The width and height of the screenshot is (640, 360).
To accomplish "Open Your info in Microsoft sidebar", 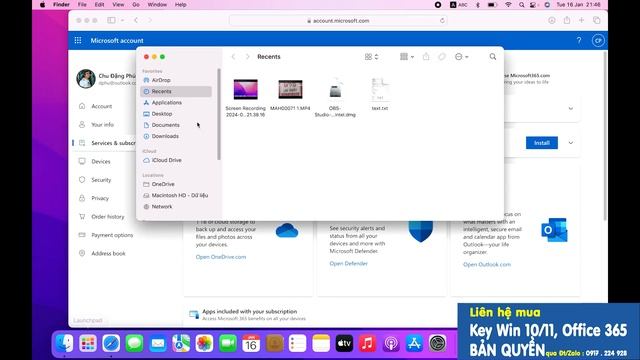I will [102, 124].
